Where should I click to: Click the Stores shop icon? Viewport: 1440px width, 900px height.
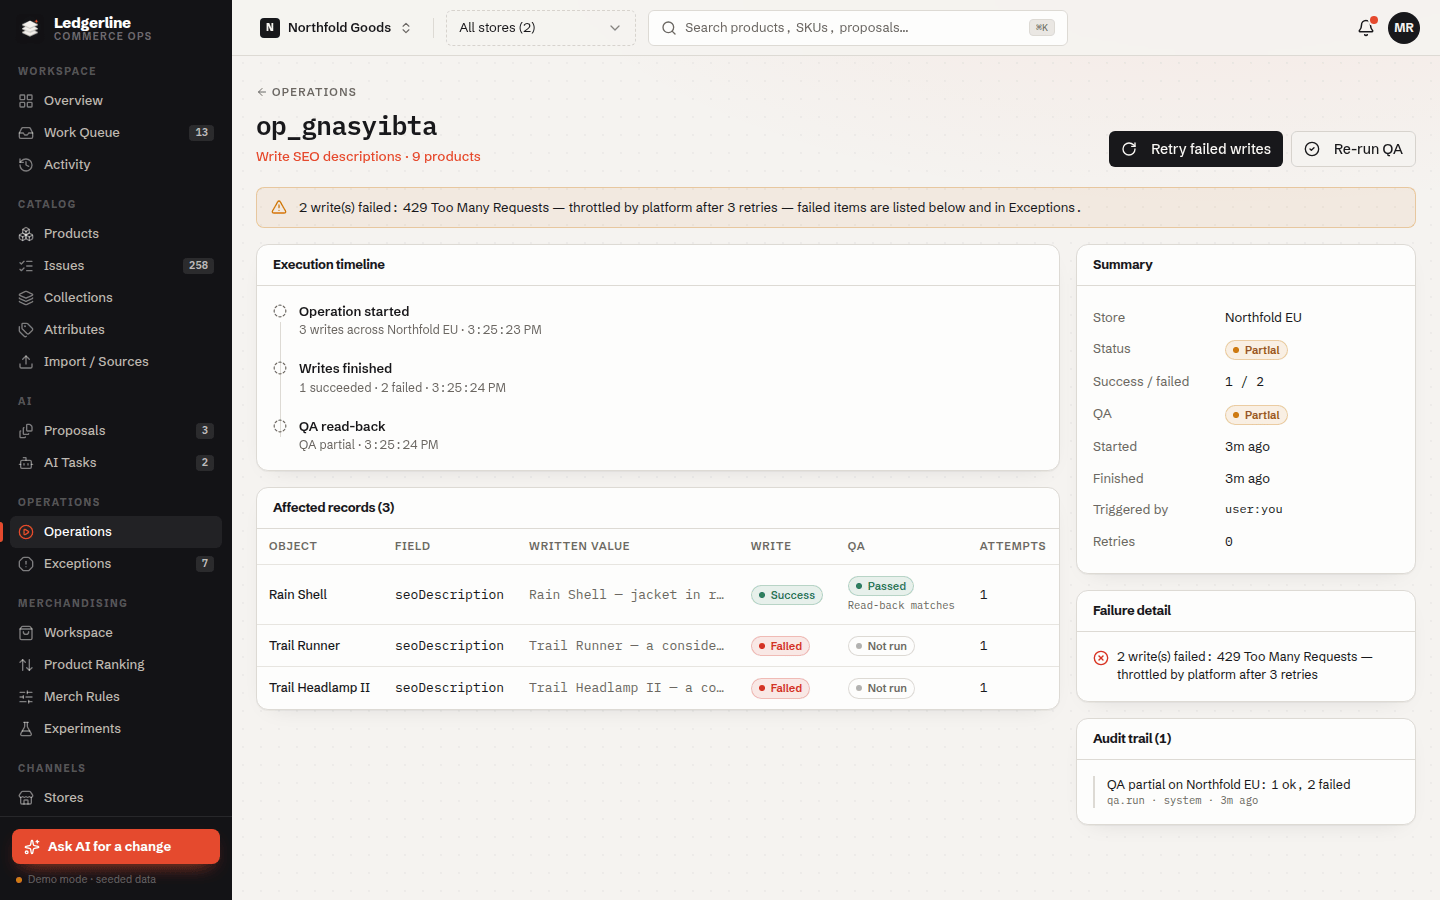tap(26, 798)
